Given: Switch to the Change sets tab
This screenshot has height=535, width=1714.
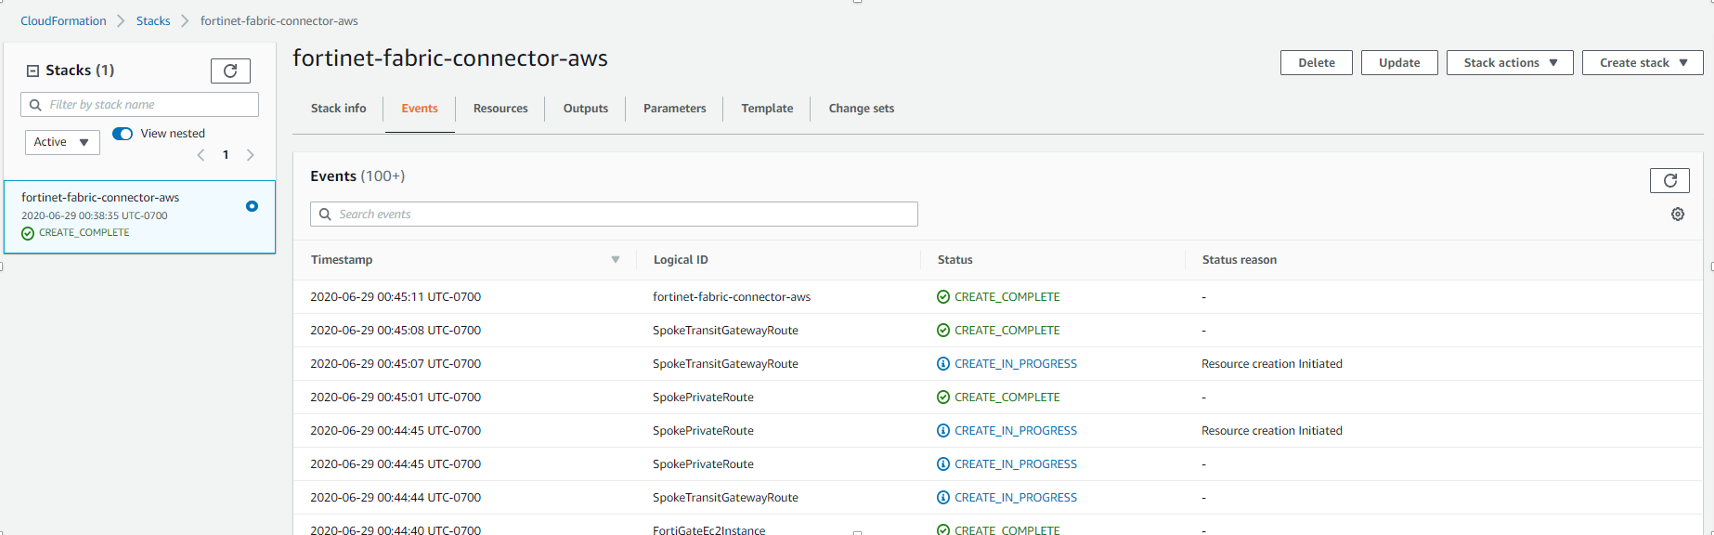Looking at the screenshot, I should (x=861, y=108).
